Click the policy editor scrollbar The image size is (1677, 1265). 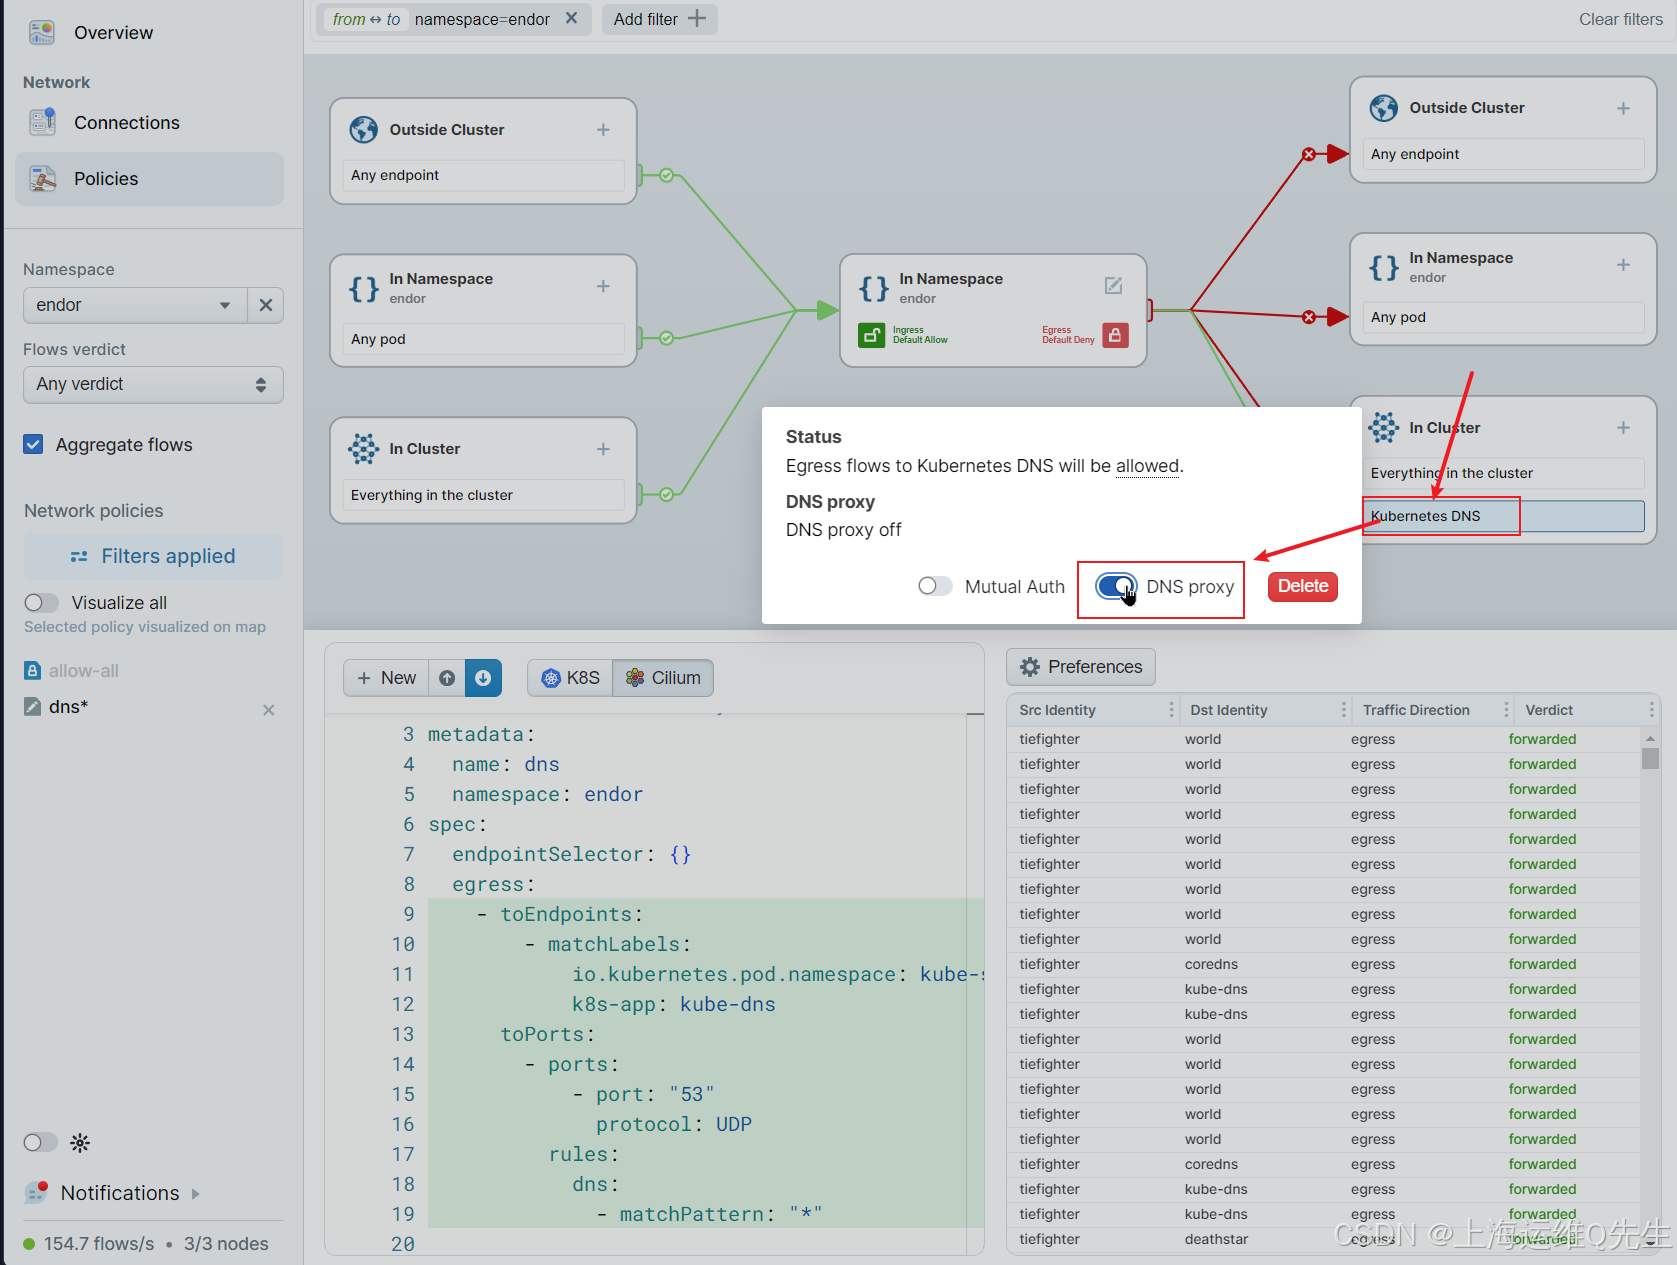click(x=975, y=984)
